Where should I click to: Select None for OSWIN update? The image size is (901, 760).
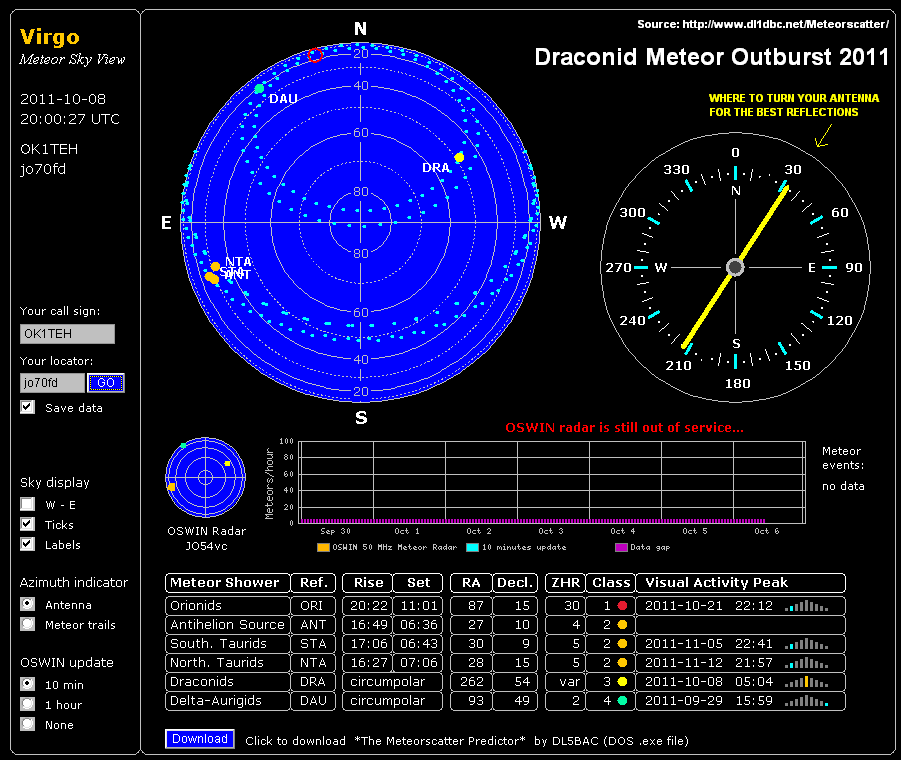(x=27, y=724)
